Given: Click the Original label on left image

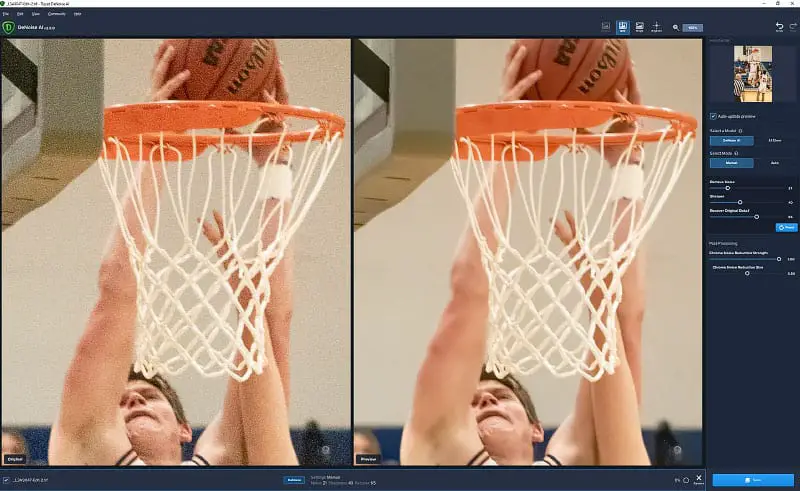Looking at the screenshot, I should point(15,459).
